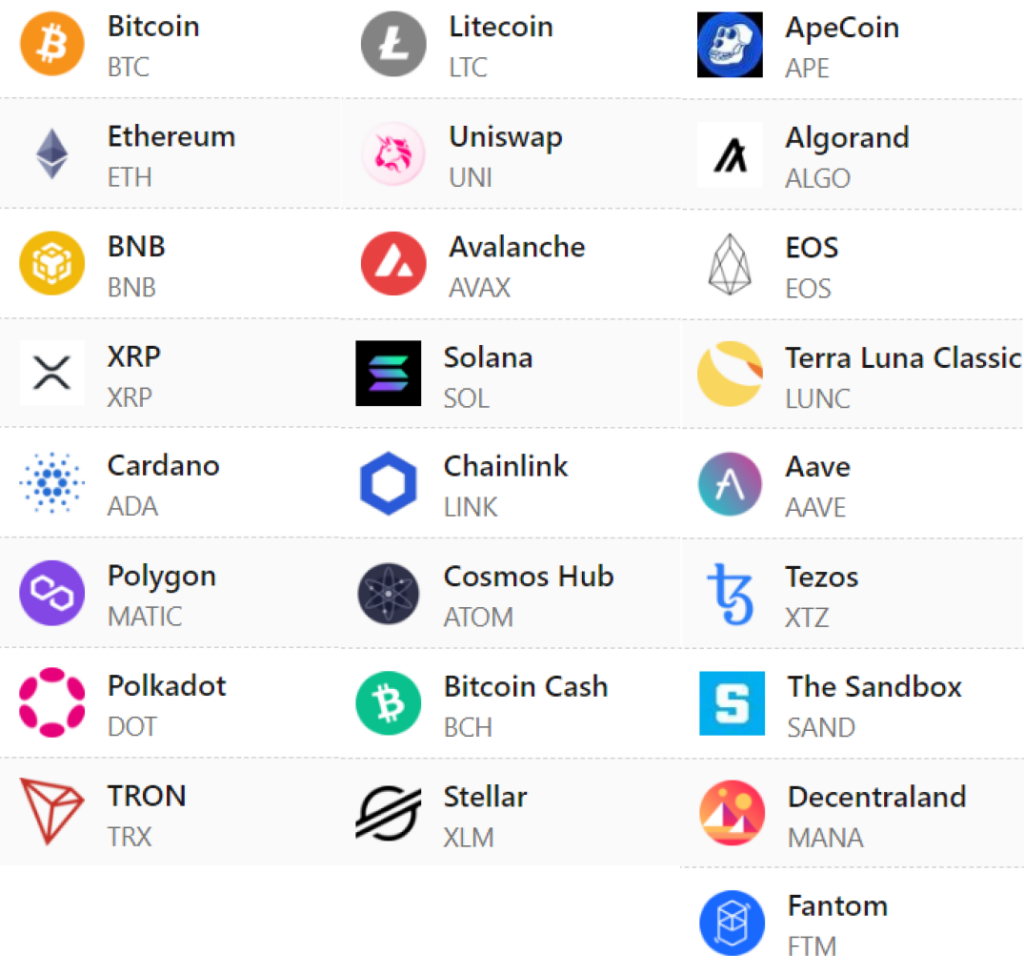Click the blue Chainlink hexagon icon
The image size is (1024, 974).
click(x=388, y=484)
